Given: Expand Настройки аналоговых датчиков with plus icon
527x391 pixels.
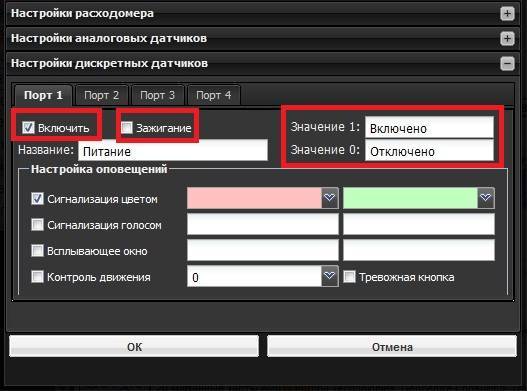Looking at the screenshot, I should tap(508, 39).
